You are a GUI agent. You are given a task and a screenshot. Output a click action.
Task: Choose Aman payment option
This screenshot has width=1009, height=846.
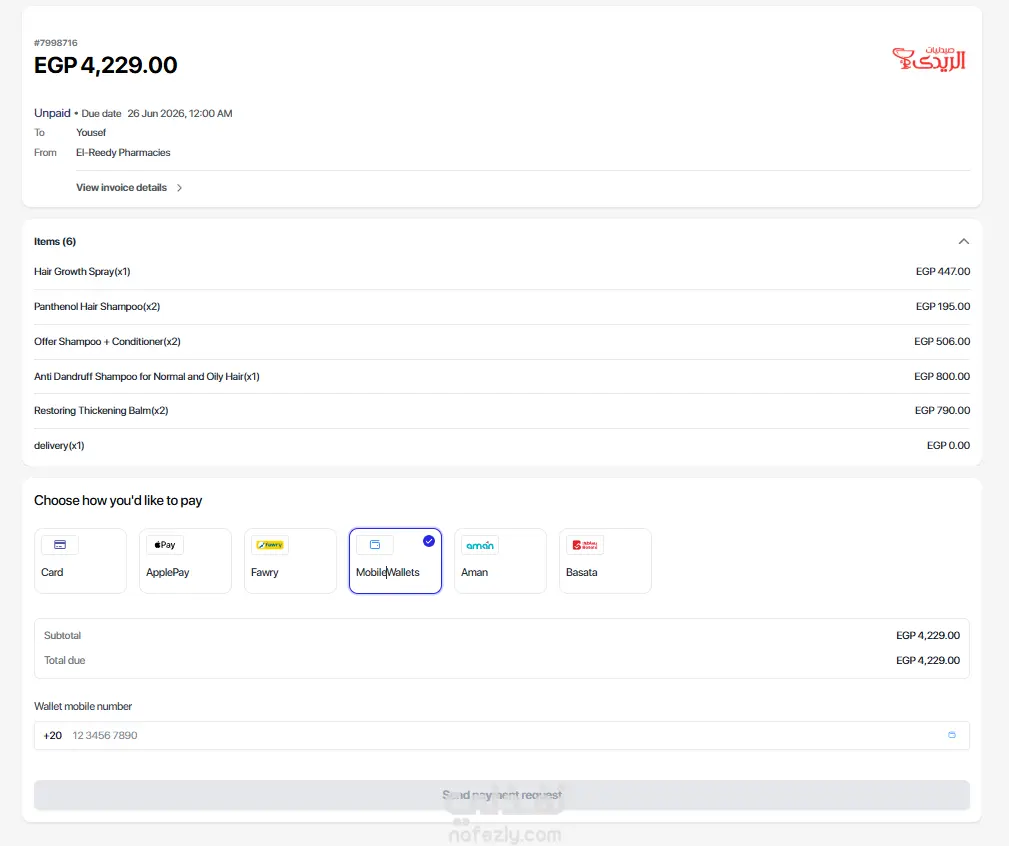(500, 561)
